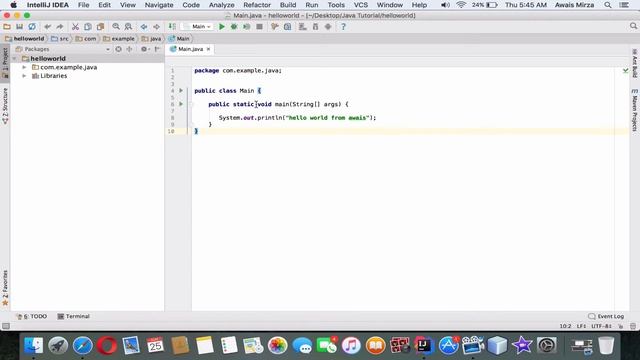Viewport: 640px width, 360px height.
Task: Toggle the Maven Projects tool window
Action: tap(634, 110)
